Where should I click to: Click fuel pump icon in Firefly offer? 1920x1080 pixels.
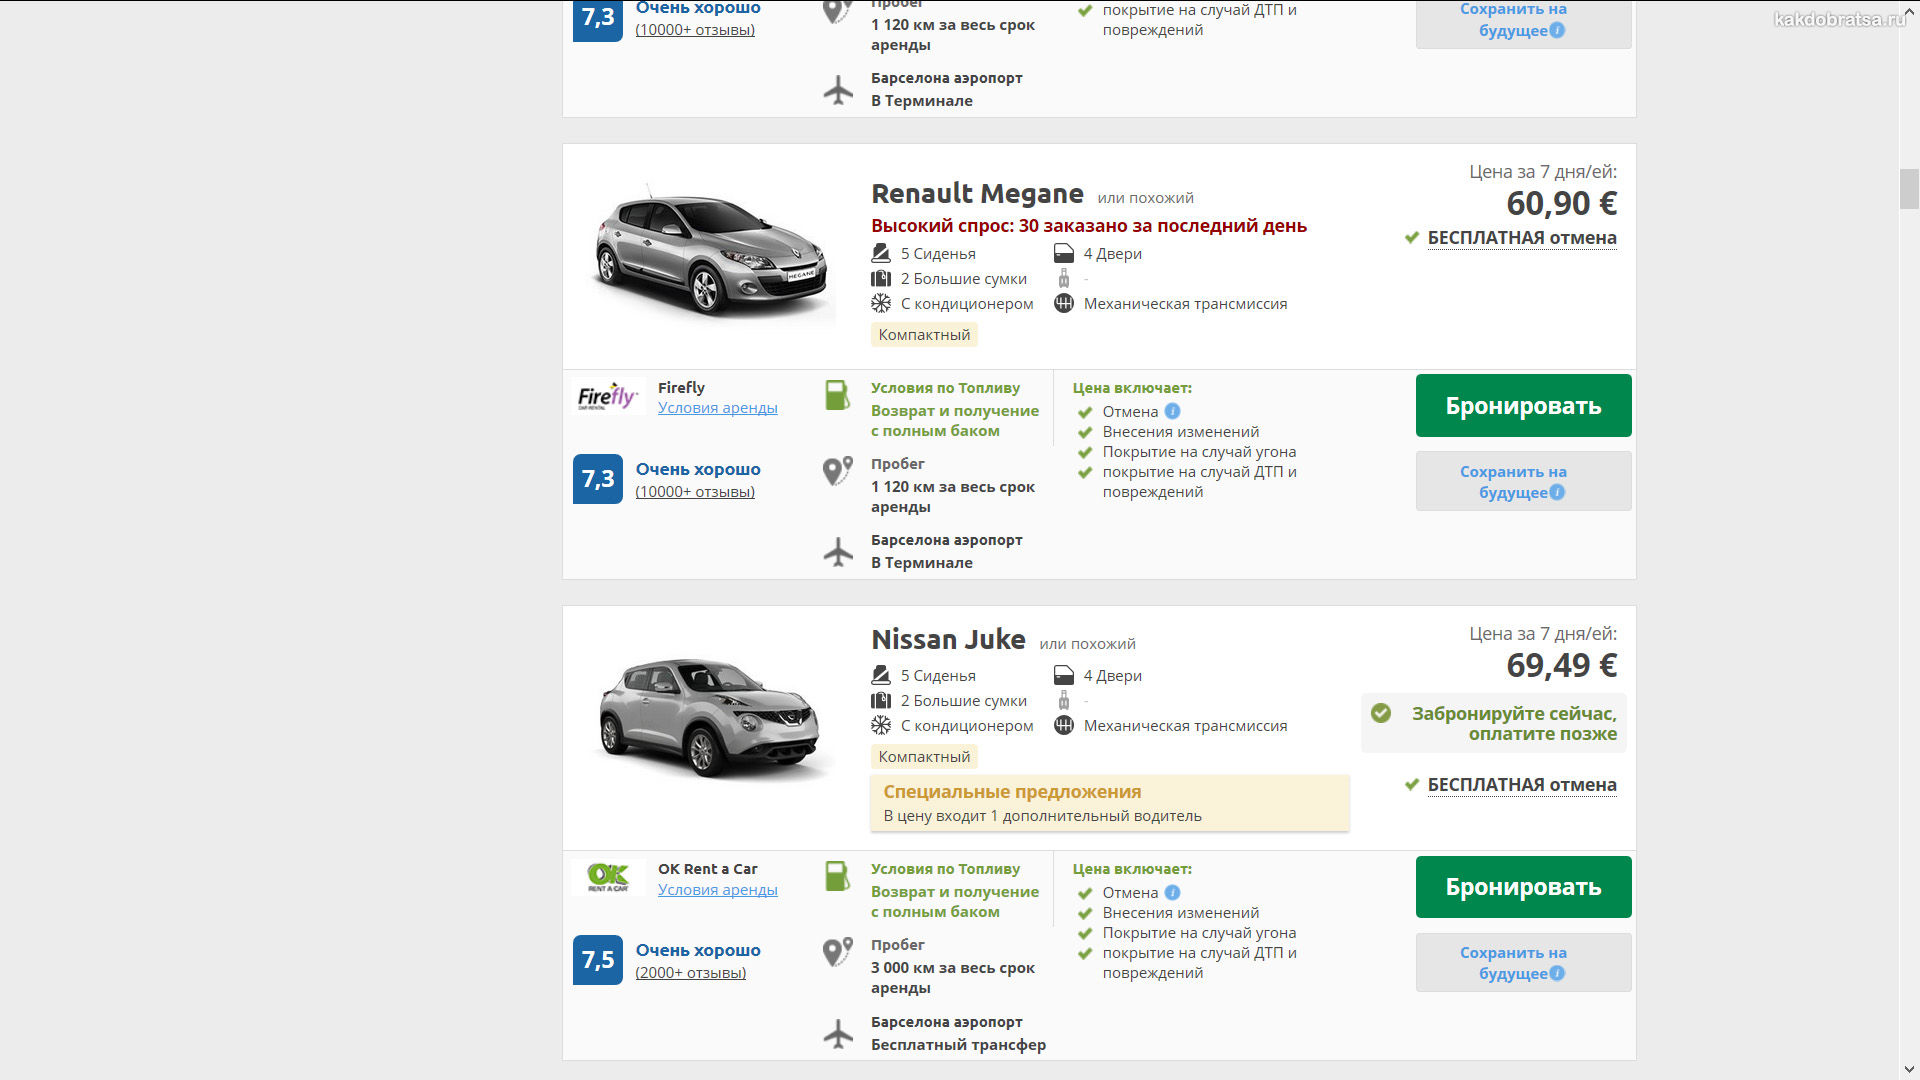[837, 395]
